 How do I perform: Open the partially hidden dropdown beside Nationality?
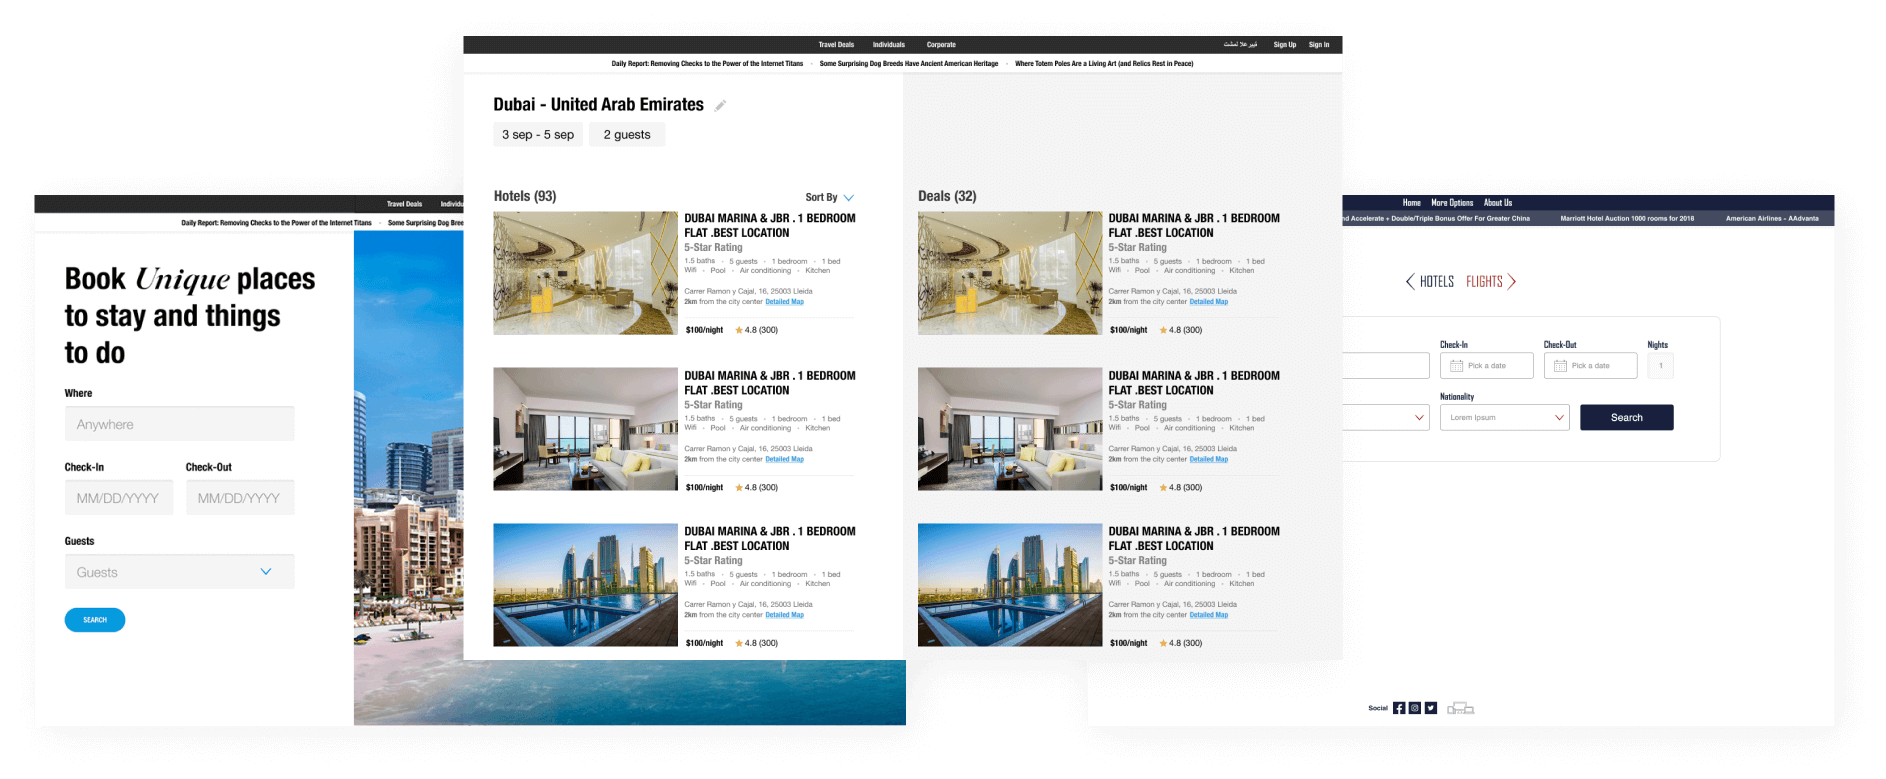[x=1386, y=417]
